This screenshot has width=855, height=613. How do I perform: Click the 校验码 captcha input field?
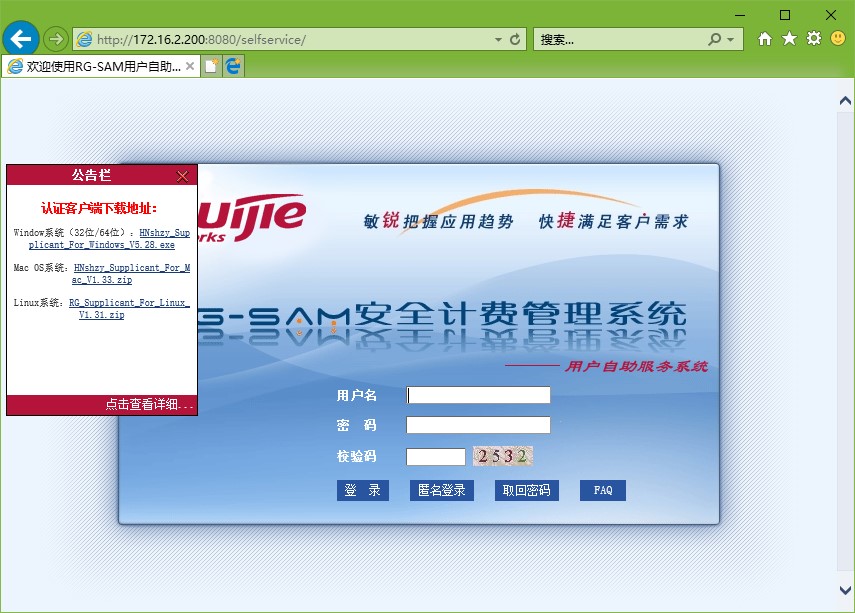tap(436, 456)
